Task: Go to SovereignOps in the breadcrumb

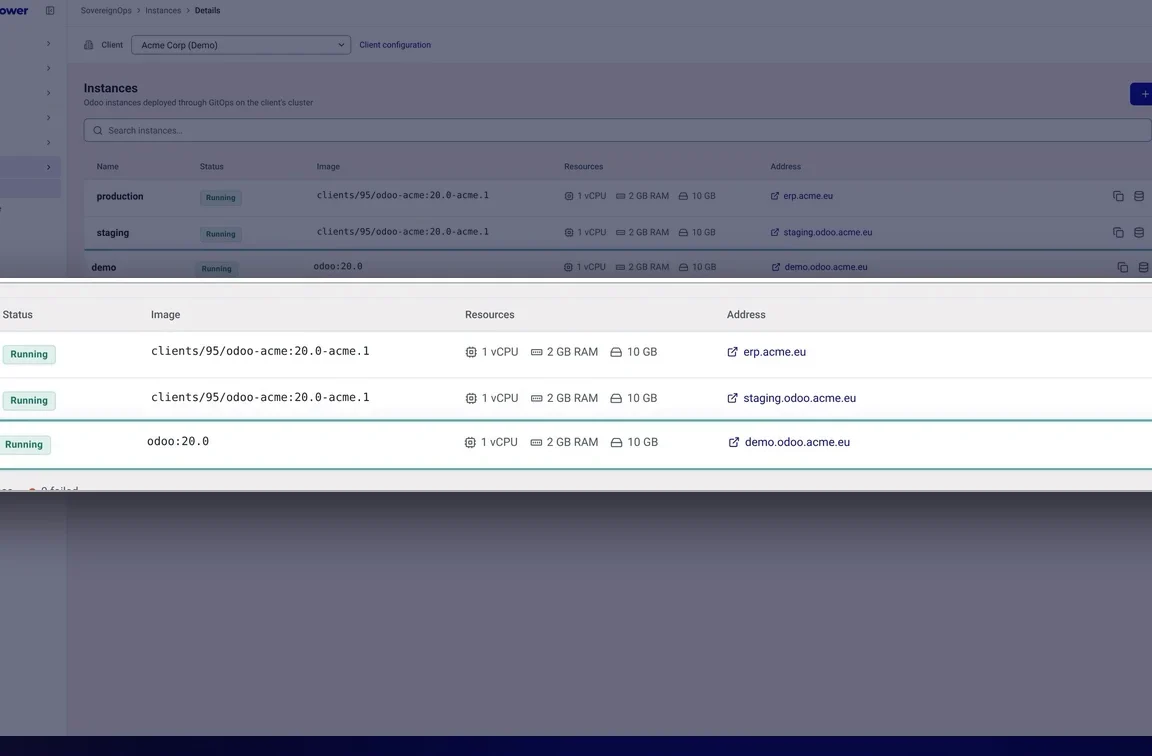Action: point(107,10)
